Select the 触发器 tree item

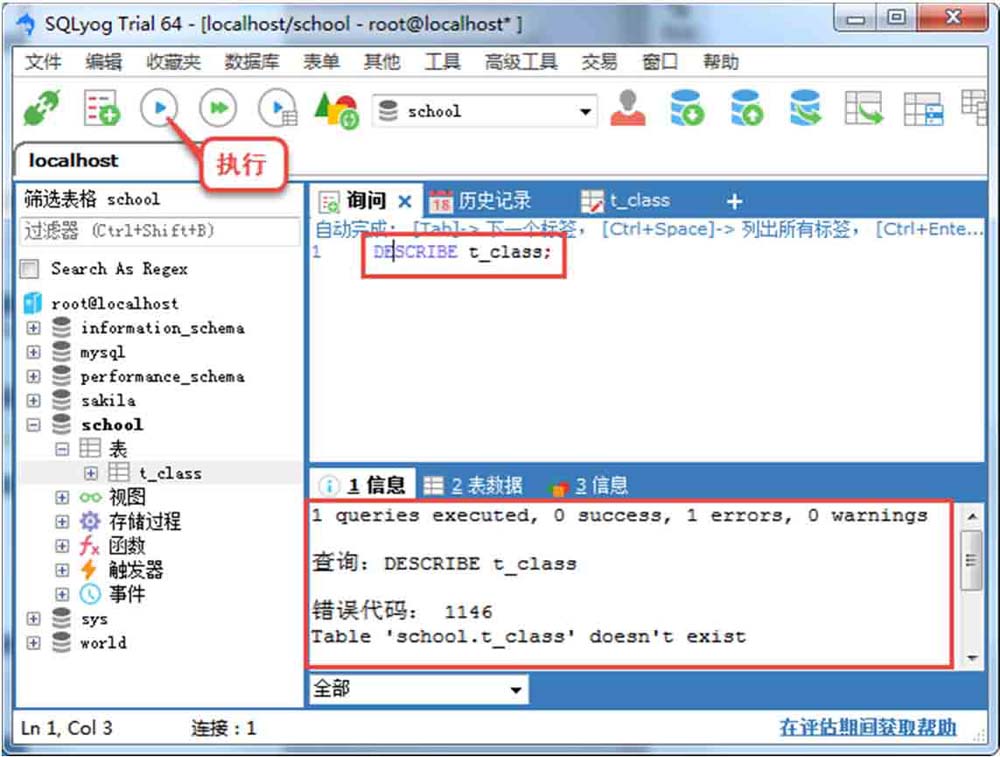[x=136, y=570]
